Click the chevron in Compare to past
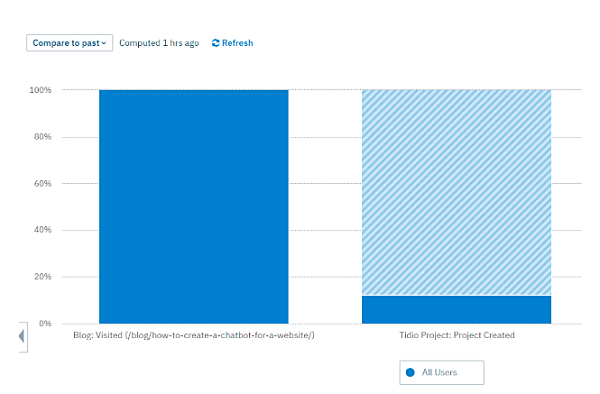The image size is (600, 394). pos(104,43)
